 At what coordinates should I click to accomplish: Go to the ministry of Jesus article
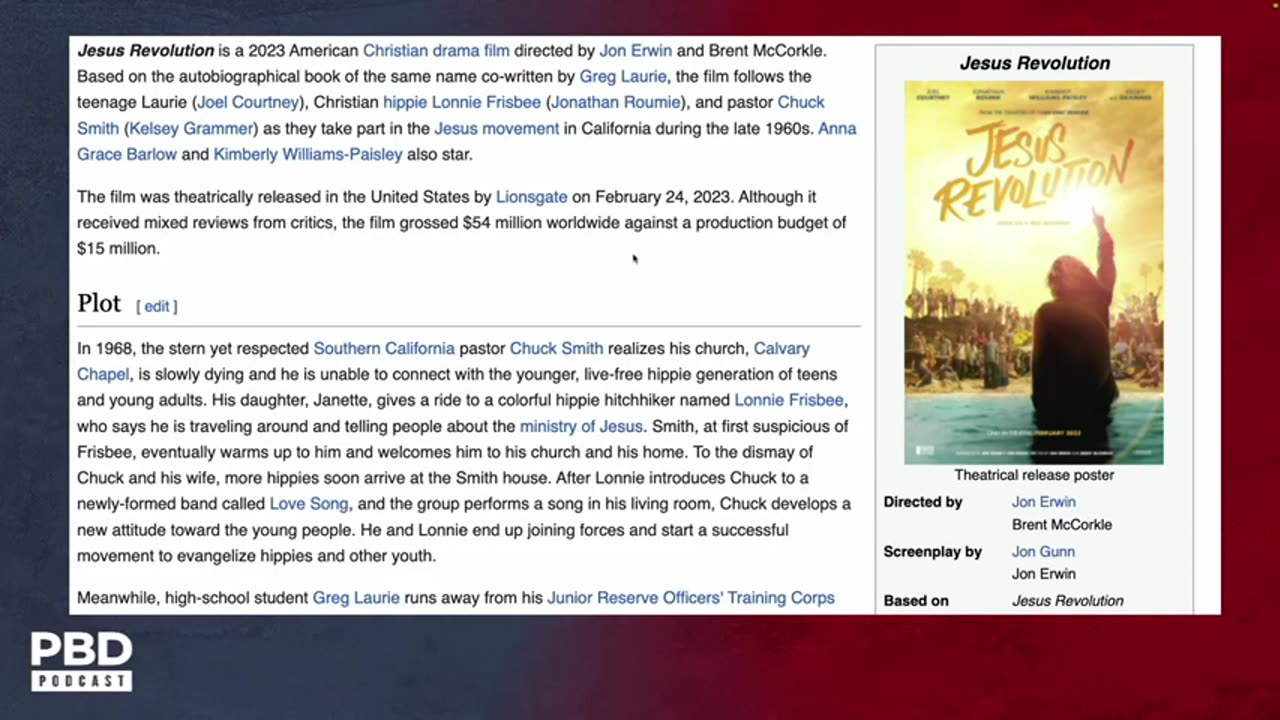tap(581, 426)
